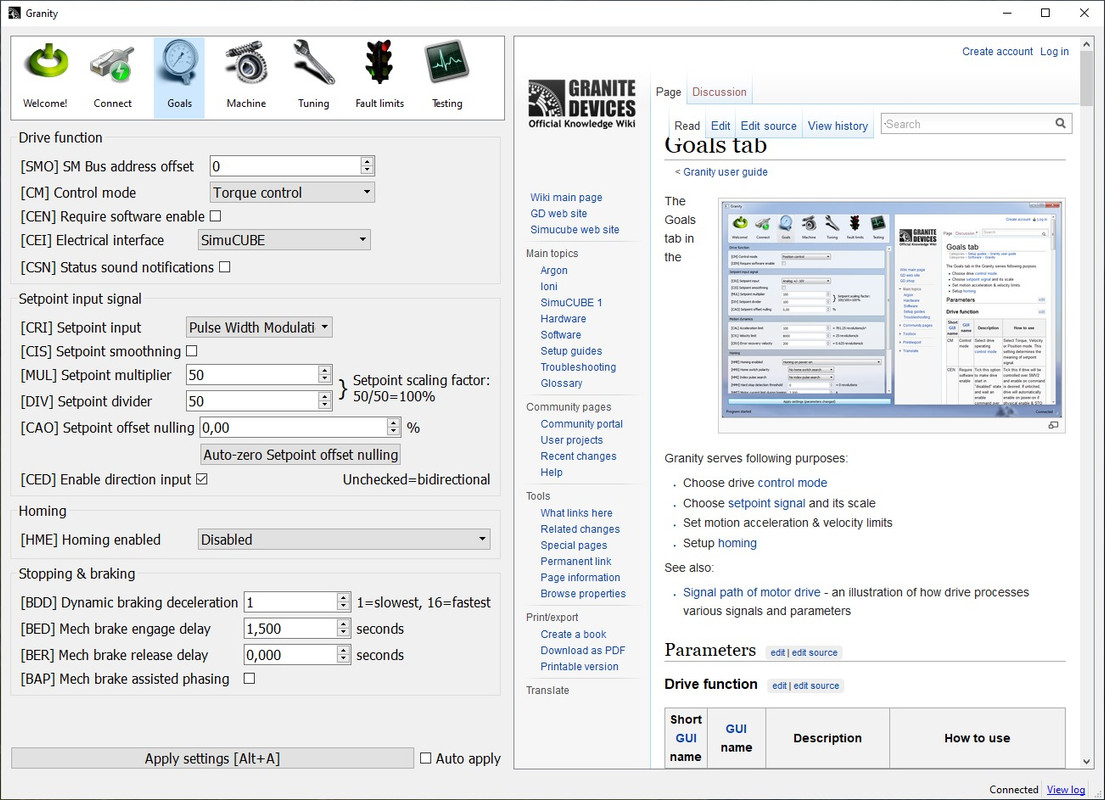Open the Glossary sidebar link
Image resolution: width=1105 pixels, height=800 pixels.
point(561,383)
